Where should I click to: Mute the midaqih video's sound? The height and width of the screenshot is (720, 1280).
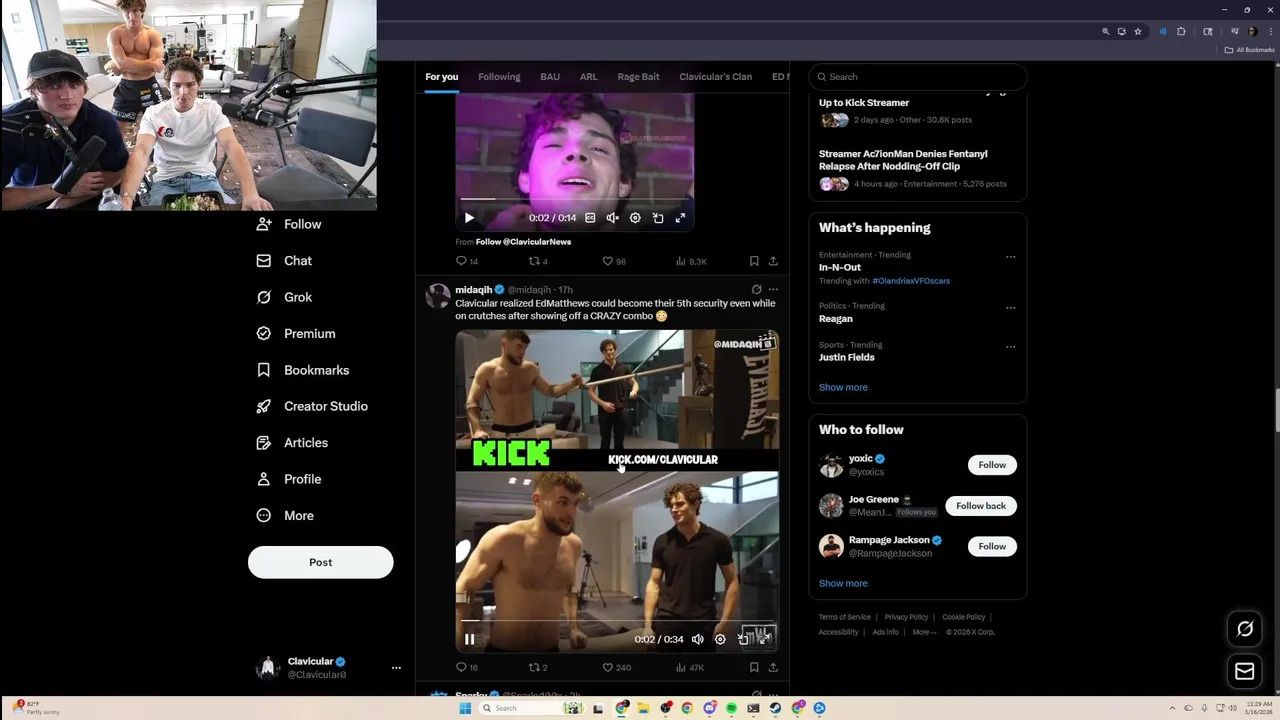(697, 639)
